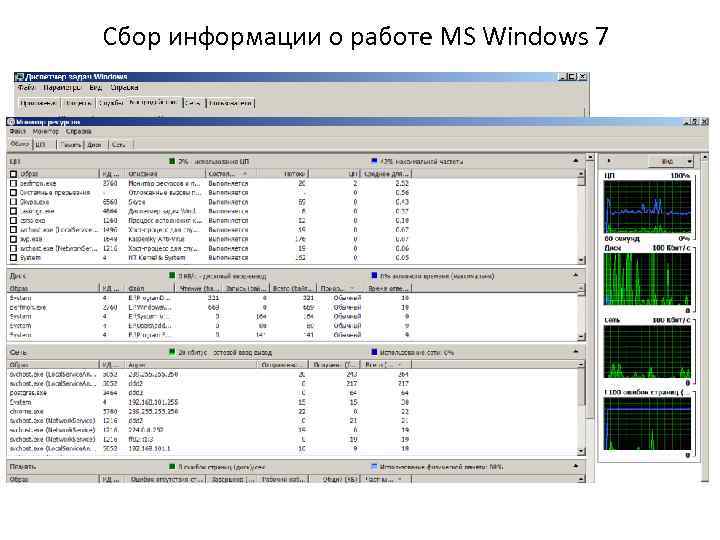This screenshot has height=540, width=720.
Task: Collapse the Сеть section with its arrow
Action: (x=576, y=351)
